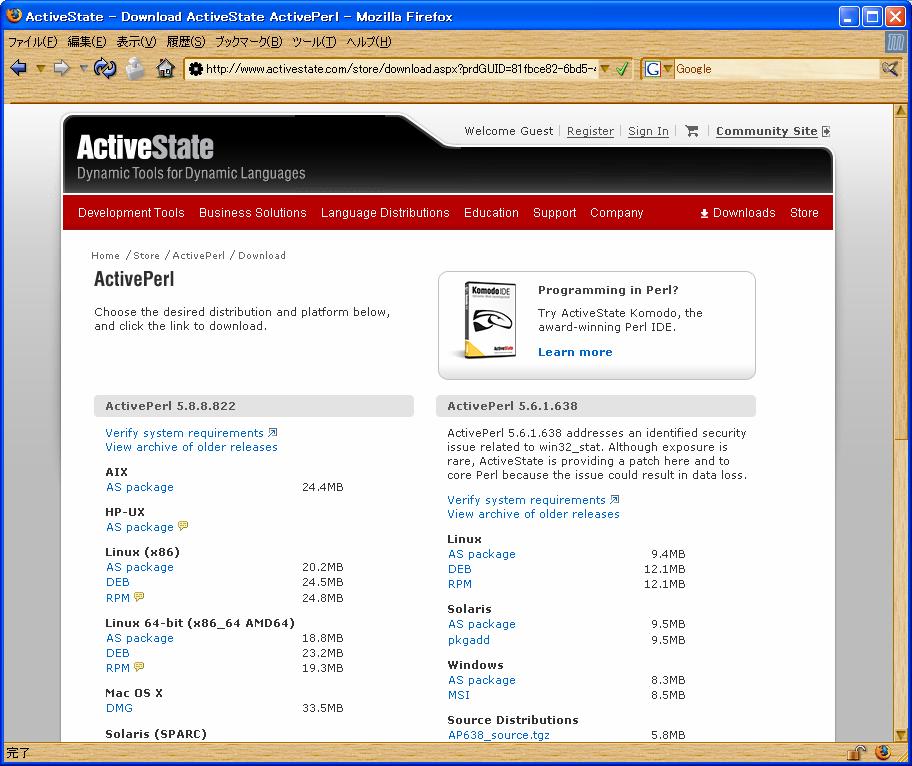Select Language Distributions in the navigation bar
The height and width of the screenshot is (766, 912).
click(x=385, y=213)
